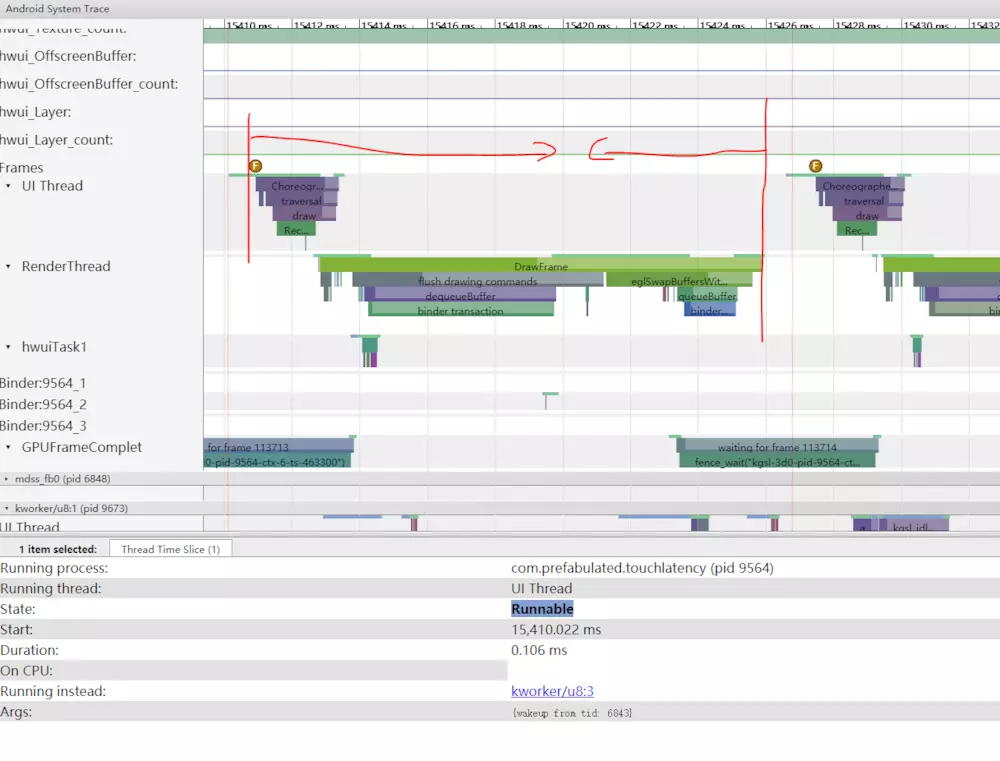
Task: Select the queueBuffer slice
Action: (707, 295)
